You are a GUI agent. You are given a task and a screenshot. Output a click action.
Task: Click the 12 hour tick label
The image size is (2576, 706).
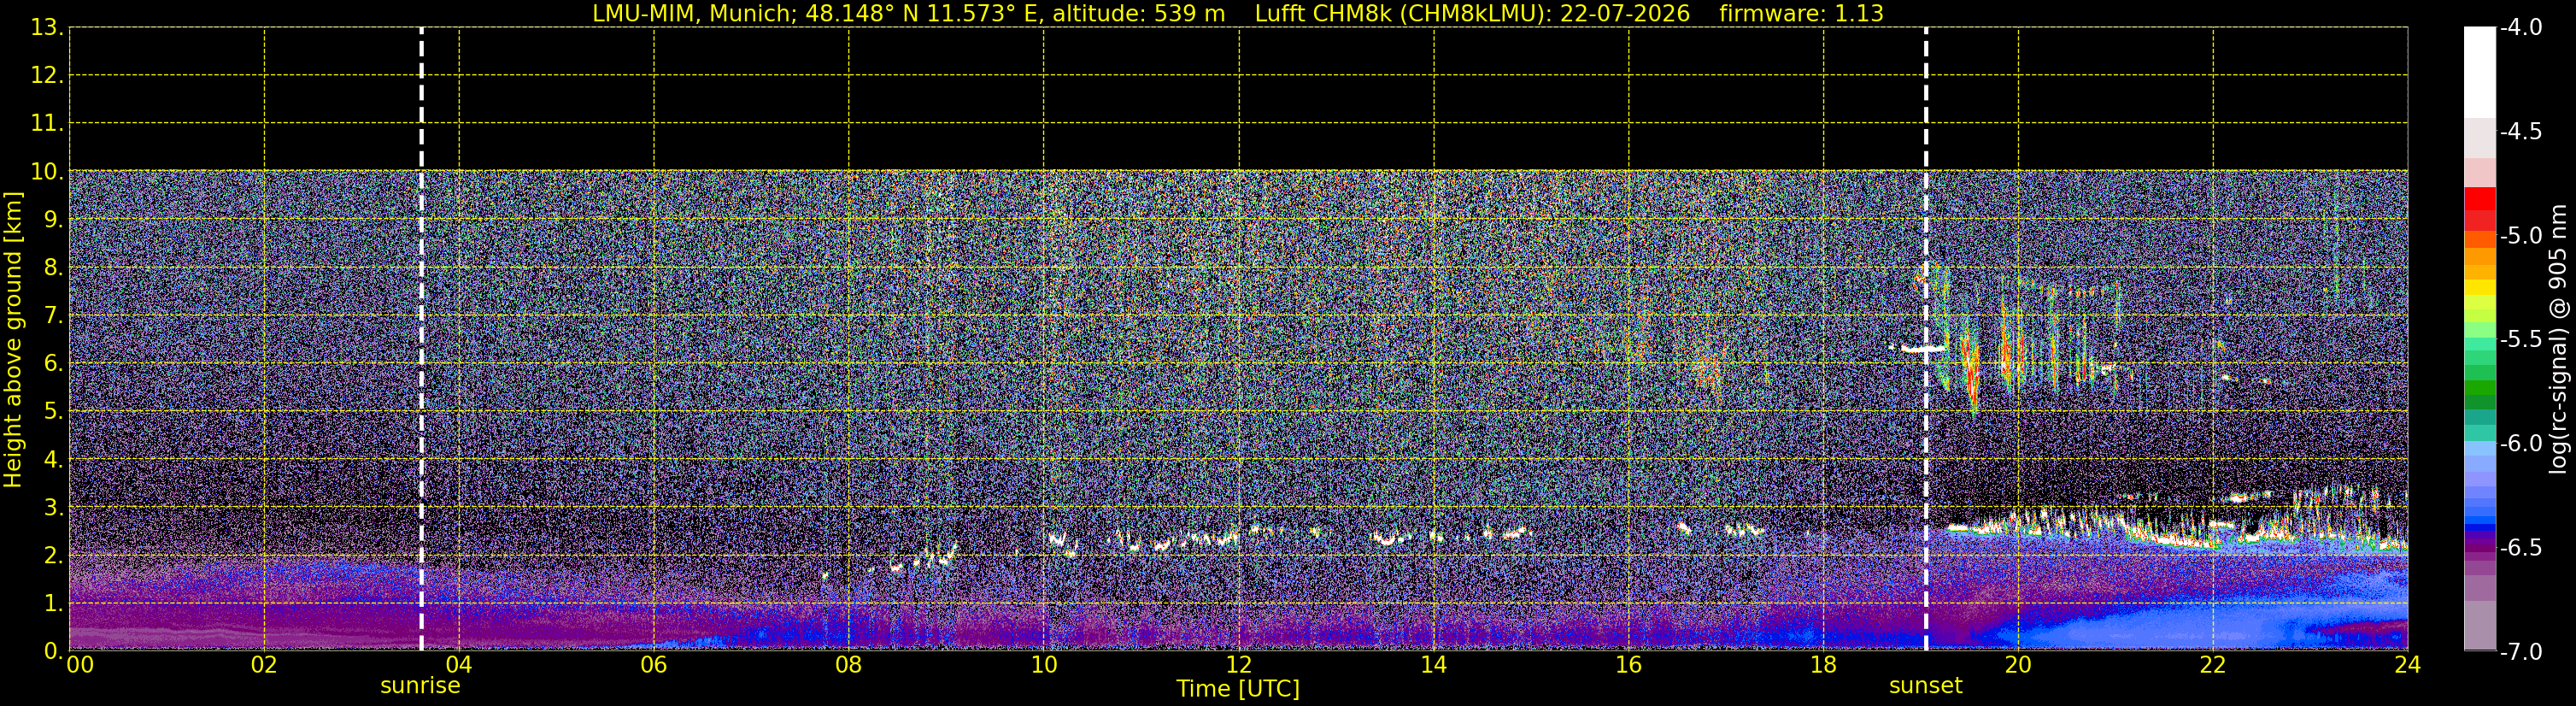[x=1238, y=665]
